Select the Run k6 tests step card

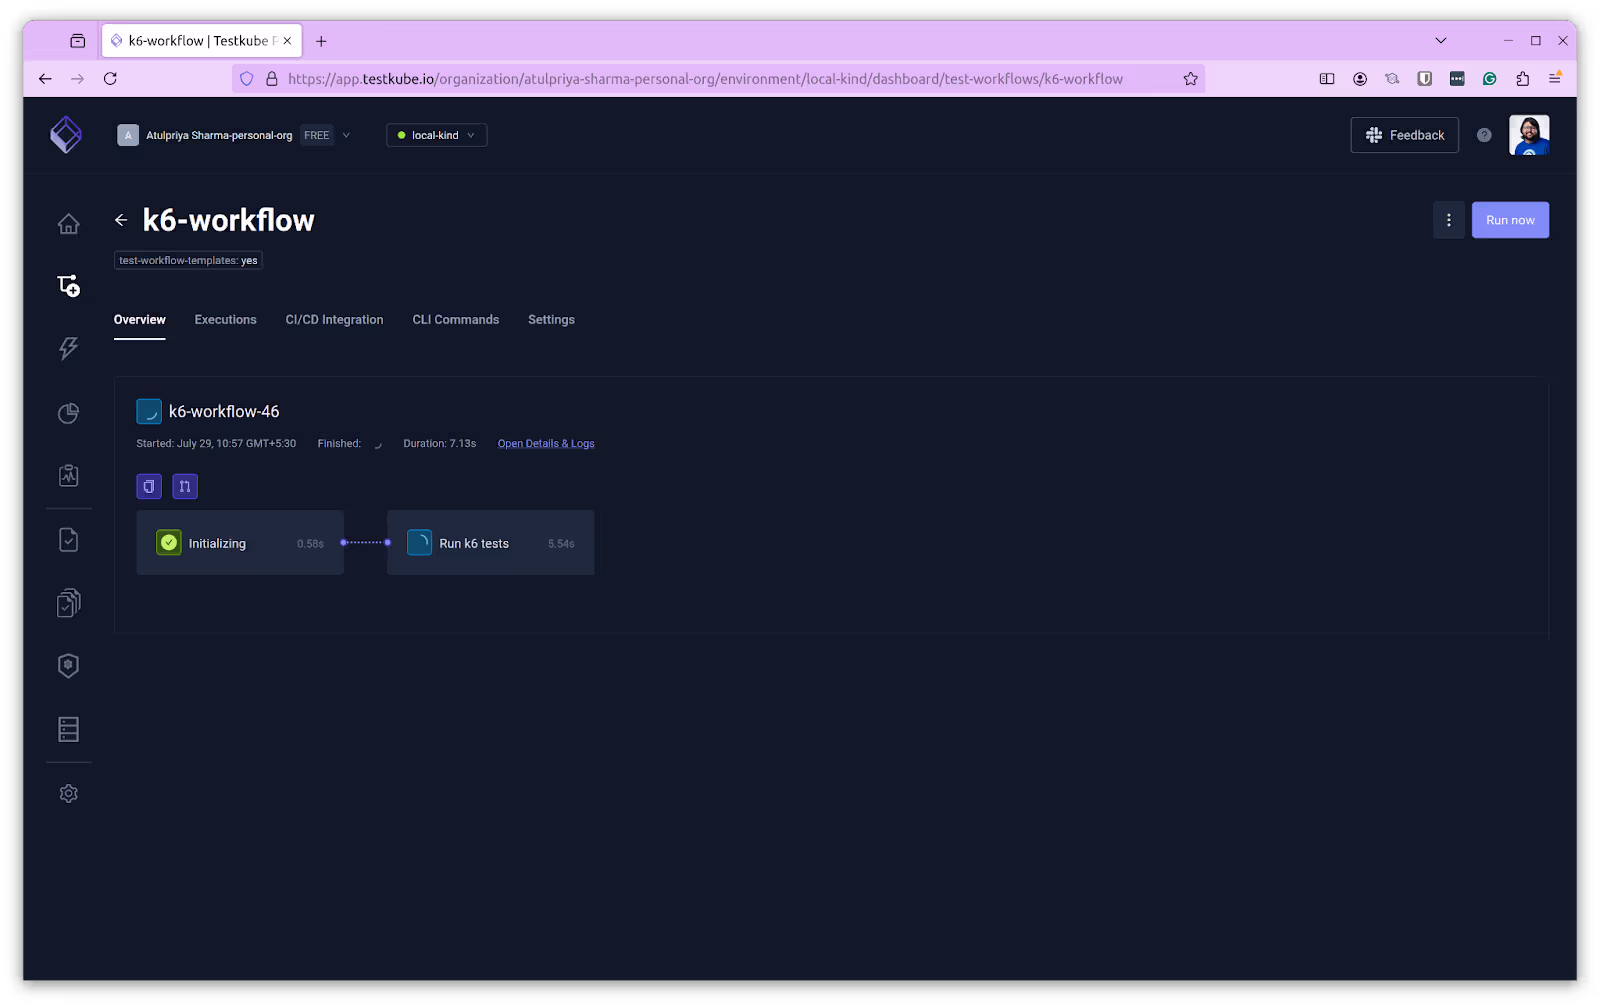point(490,543)
